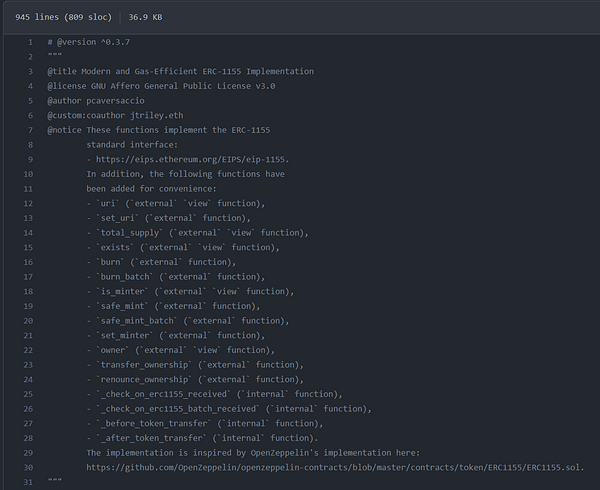Click the 'been added for convenience:' line
Image resolution: width=600 pixels, height=490 pixels.
tap(152, 189)
